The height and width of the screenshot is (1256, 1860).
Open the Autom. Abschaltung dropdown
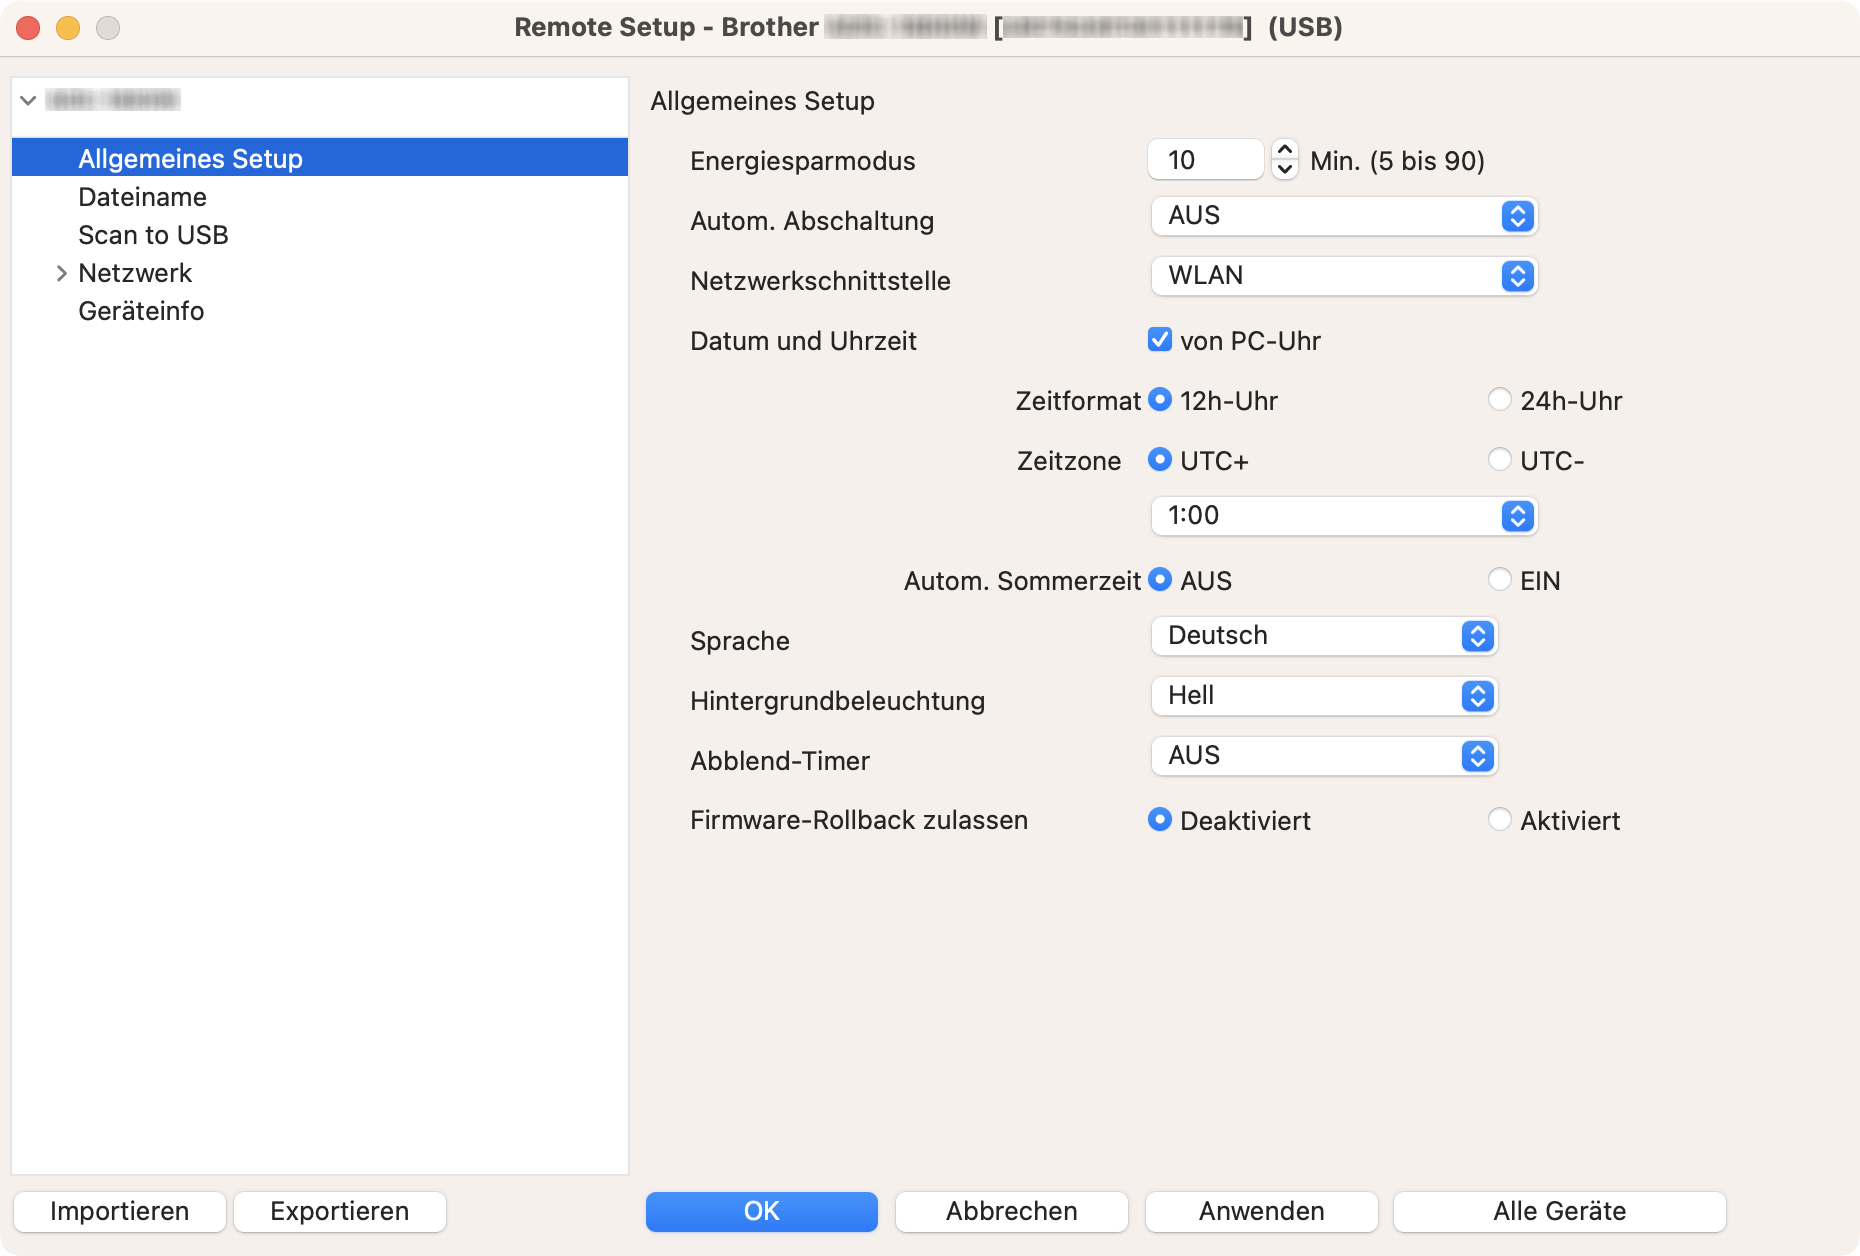tap(1344, 216)
